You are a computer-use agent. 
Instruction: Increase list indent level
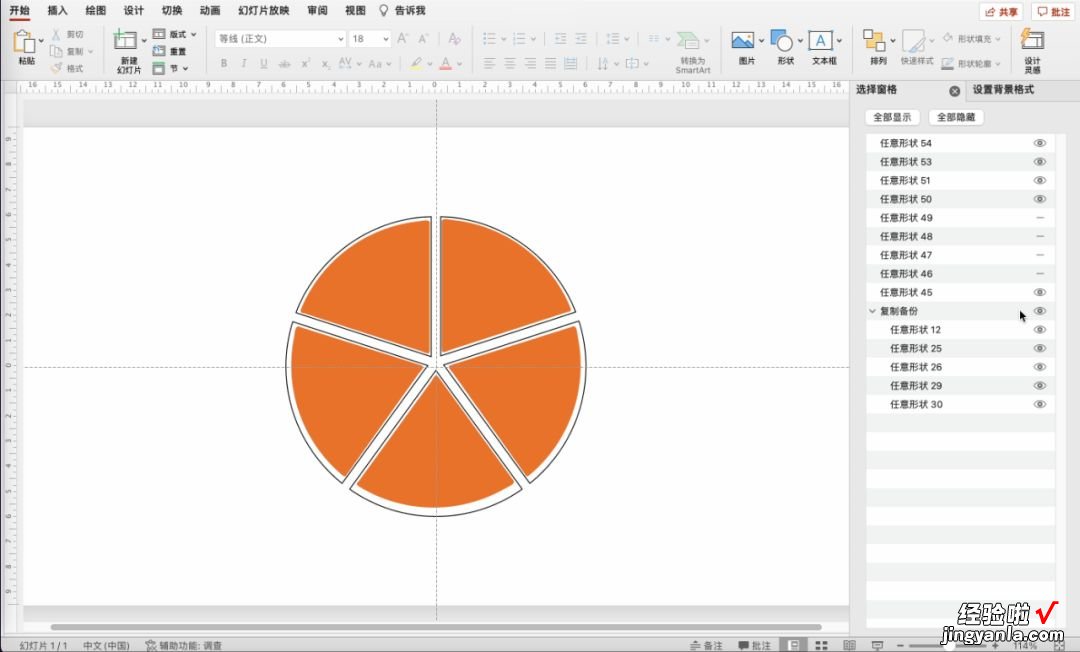coord(581,39)
